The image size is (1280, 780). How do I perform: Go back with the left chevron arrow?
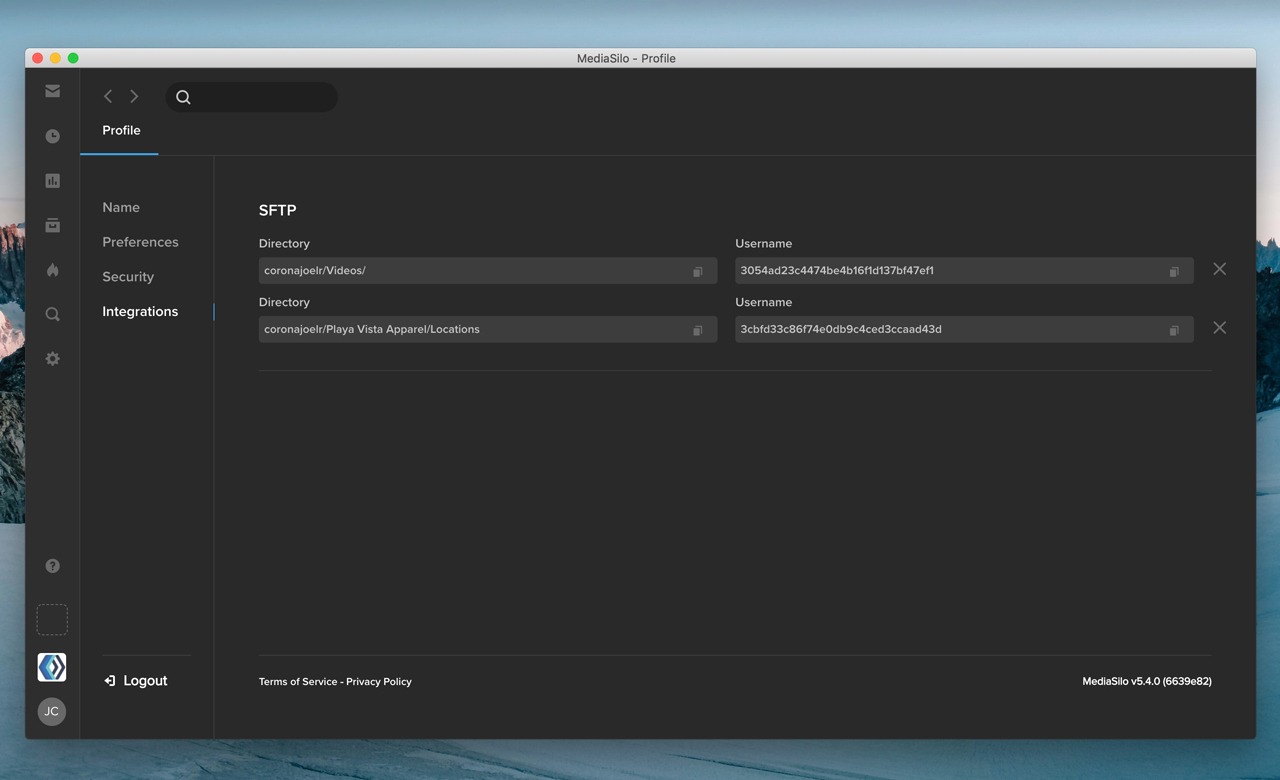pyautogui.click(x=108, y=96)
